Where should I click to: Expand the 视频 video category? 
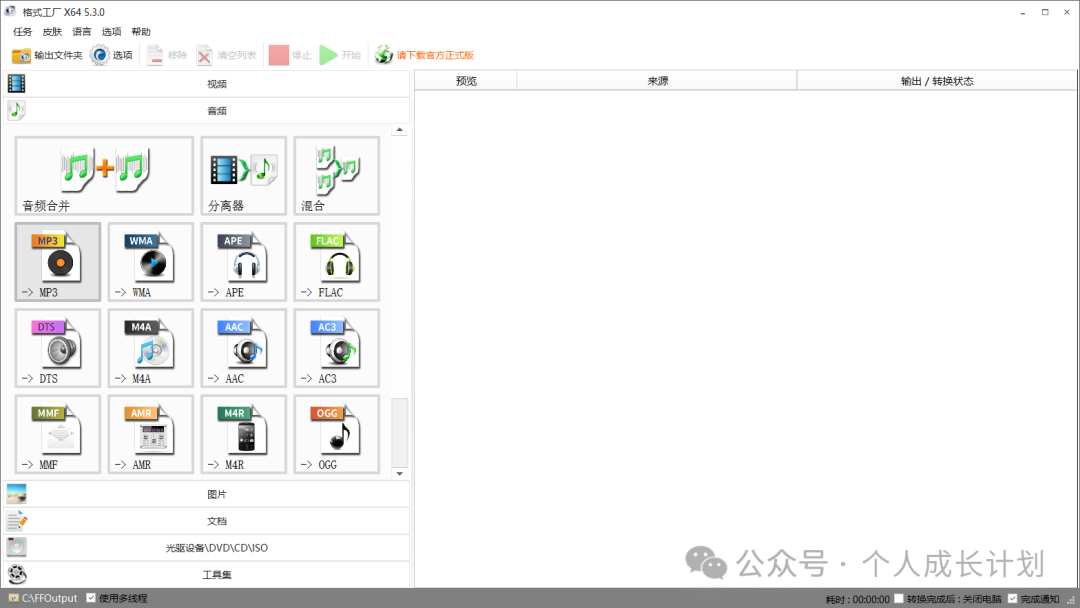pyautogui.click(x=207, y=84)
